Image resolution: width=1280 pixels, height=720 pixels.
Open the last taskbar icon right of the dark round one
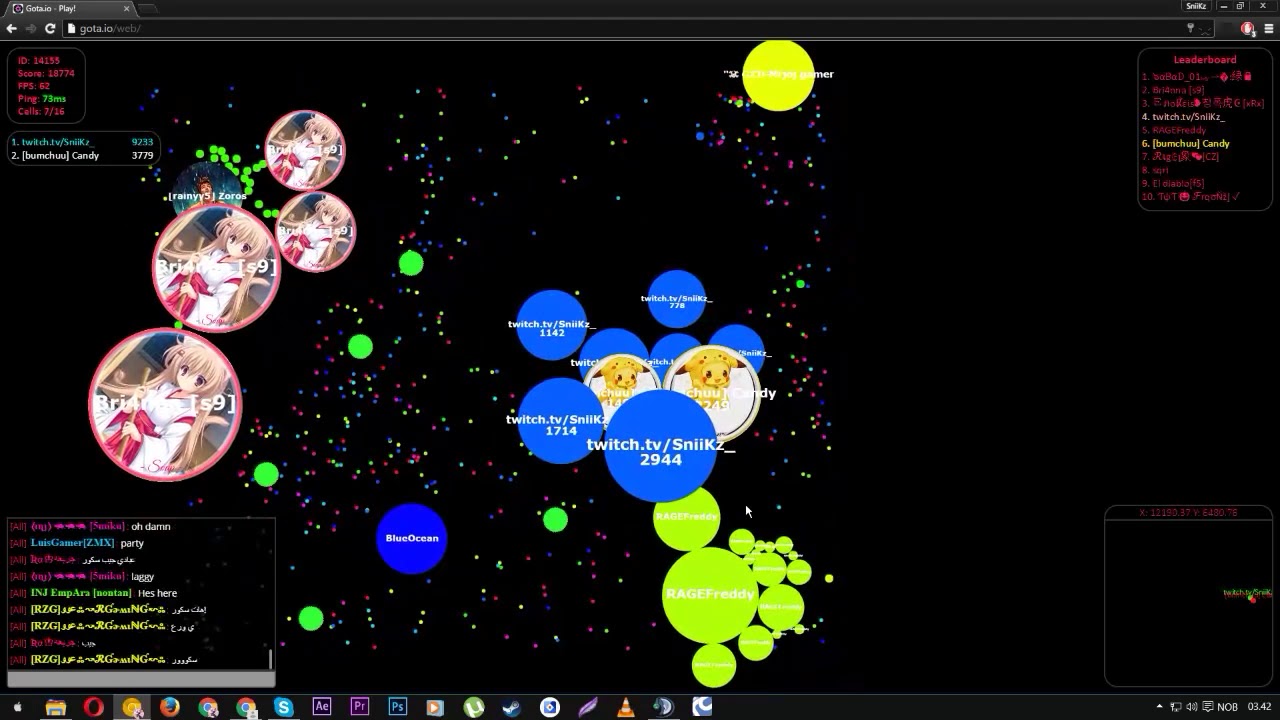(x=702, y=707)
